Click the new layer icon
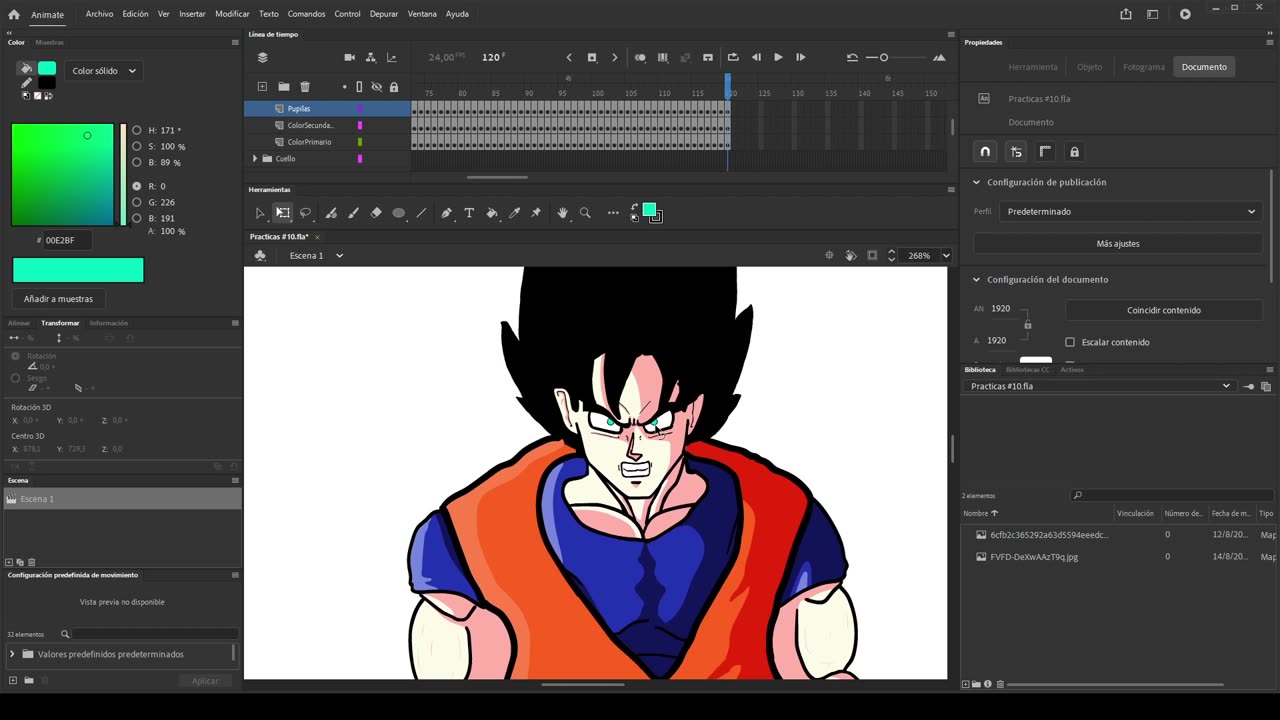 (262, 87)
